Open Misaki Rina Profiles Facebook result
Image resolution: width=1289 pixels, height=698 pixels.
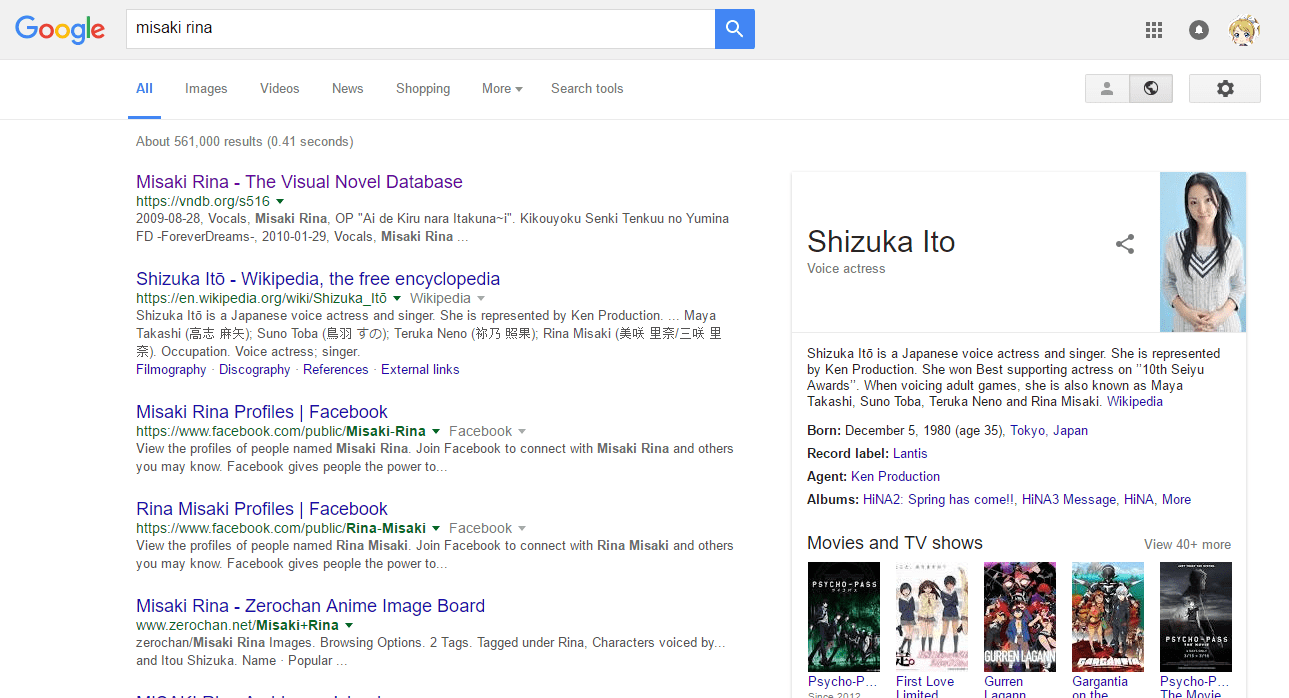click(262, 412)
